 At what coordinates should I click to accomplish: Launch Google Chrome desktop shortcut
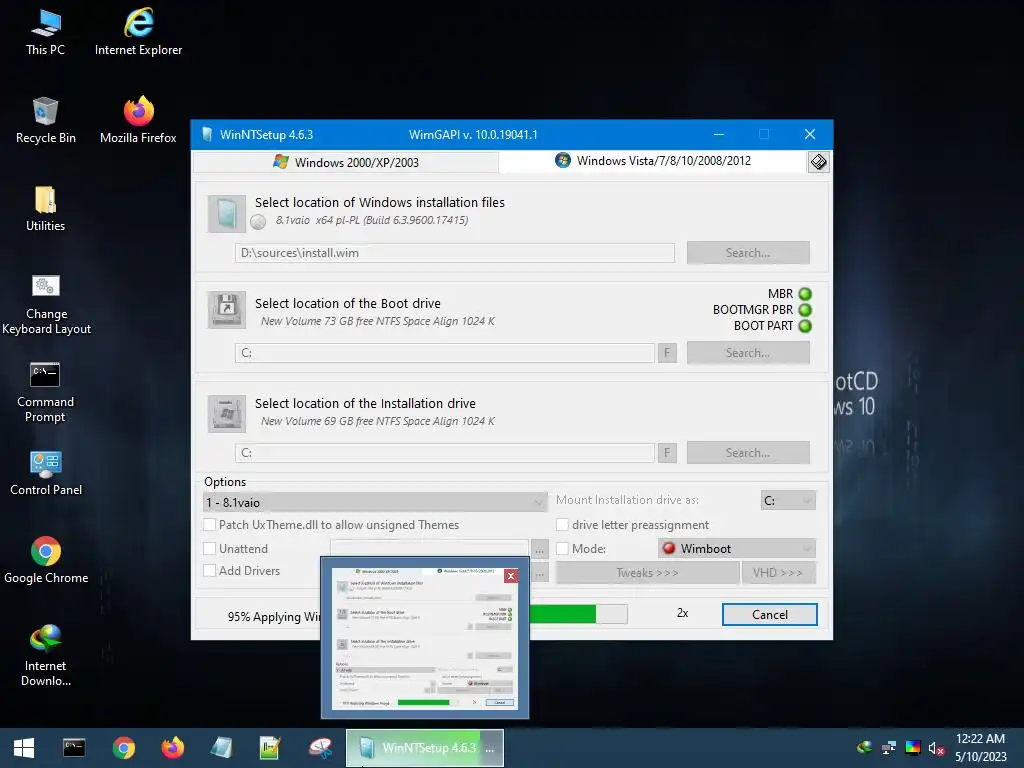(x=46, y=560)
